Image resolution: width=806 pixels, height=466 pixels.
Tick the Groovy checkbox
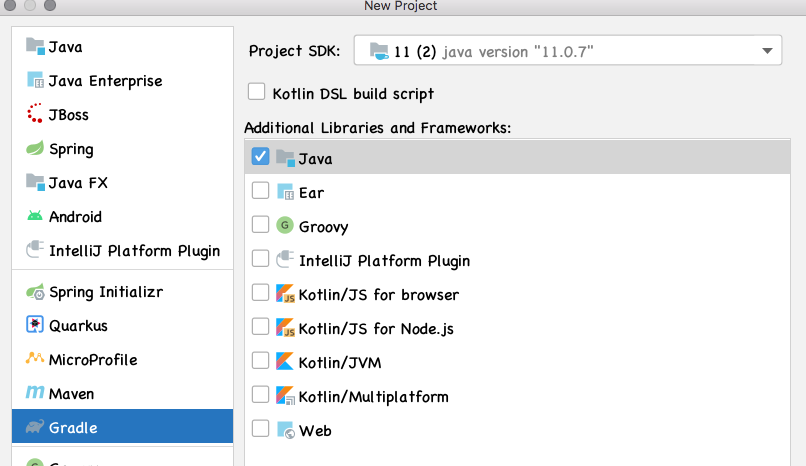260,225
